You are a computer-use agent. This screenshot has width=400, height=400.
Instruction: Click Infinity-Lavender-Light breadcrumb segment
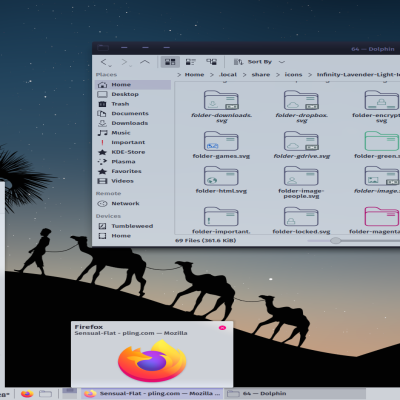[x=358, y=75]
